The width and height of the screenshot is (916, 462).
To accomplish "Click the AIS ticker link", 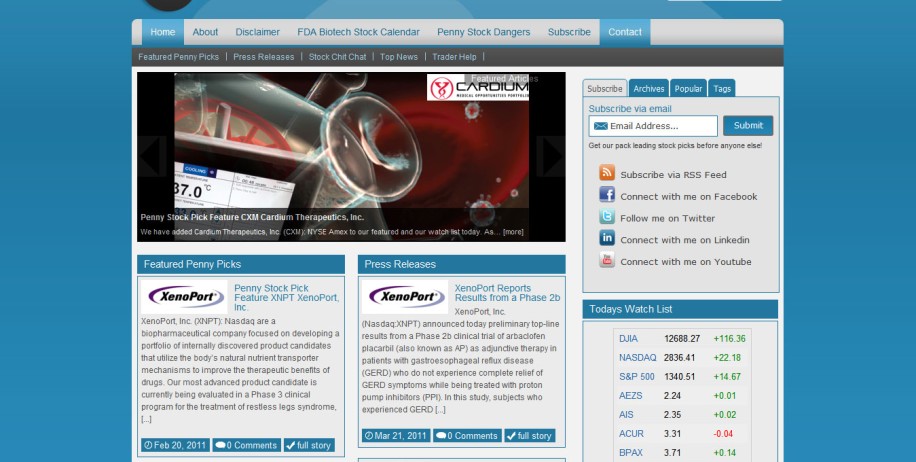I will (626, 415).
